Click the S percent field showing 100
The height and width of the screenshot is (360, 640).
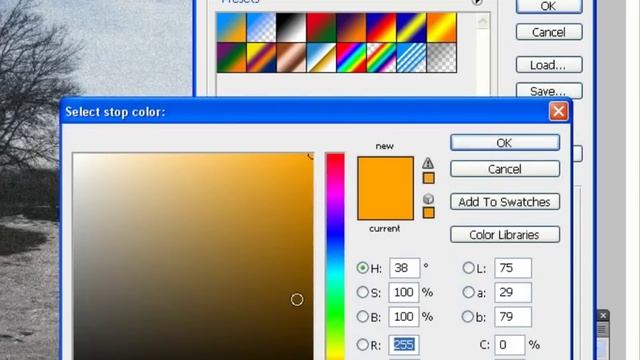pos(404,293)
